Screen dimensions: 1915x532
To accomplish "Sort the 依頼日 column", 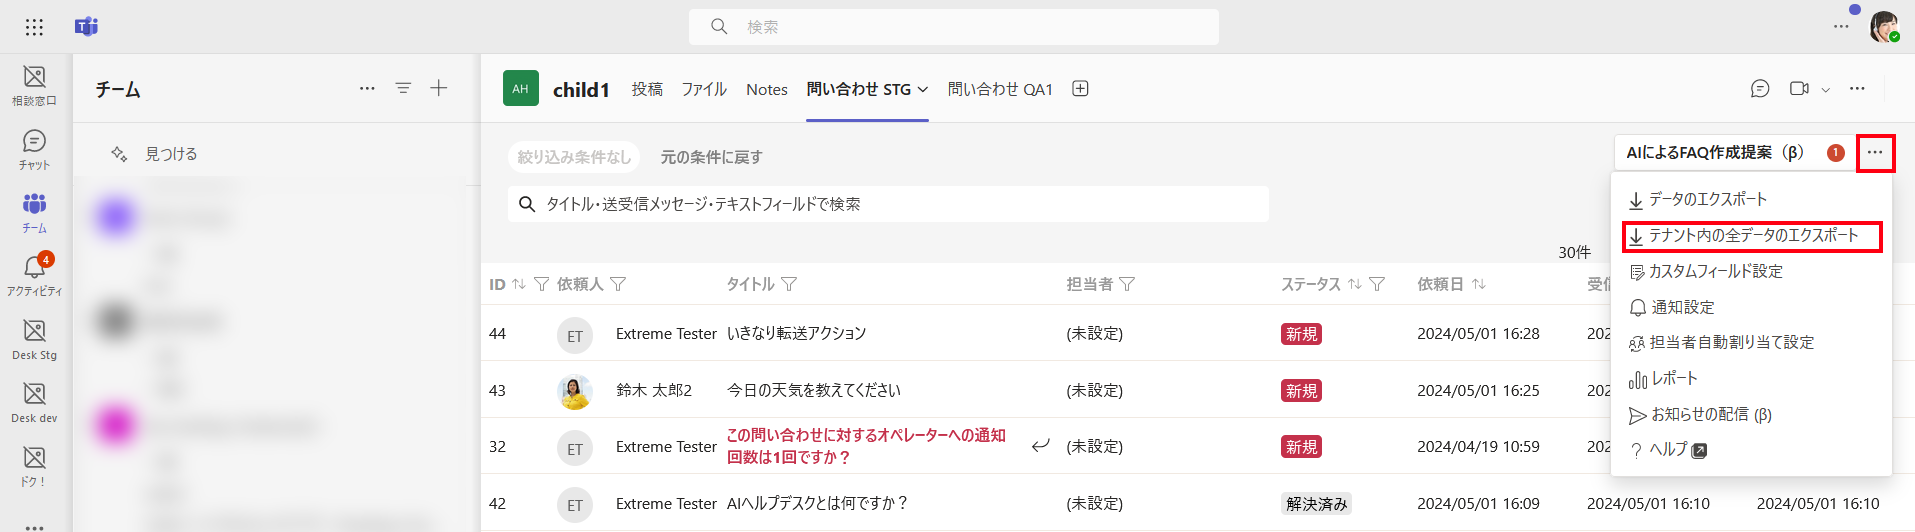I will click(1478, 285).
